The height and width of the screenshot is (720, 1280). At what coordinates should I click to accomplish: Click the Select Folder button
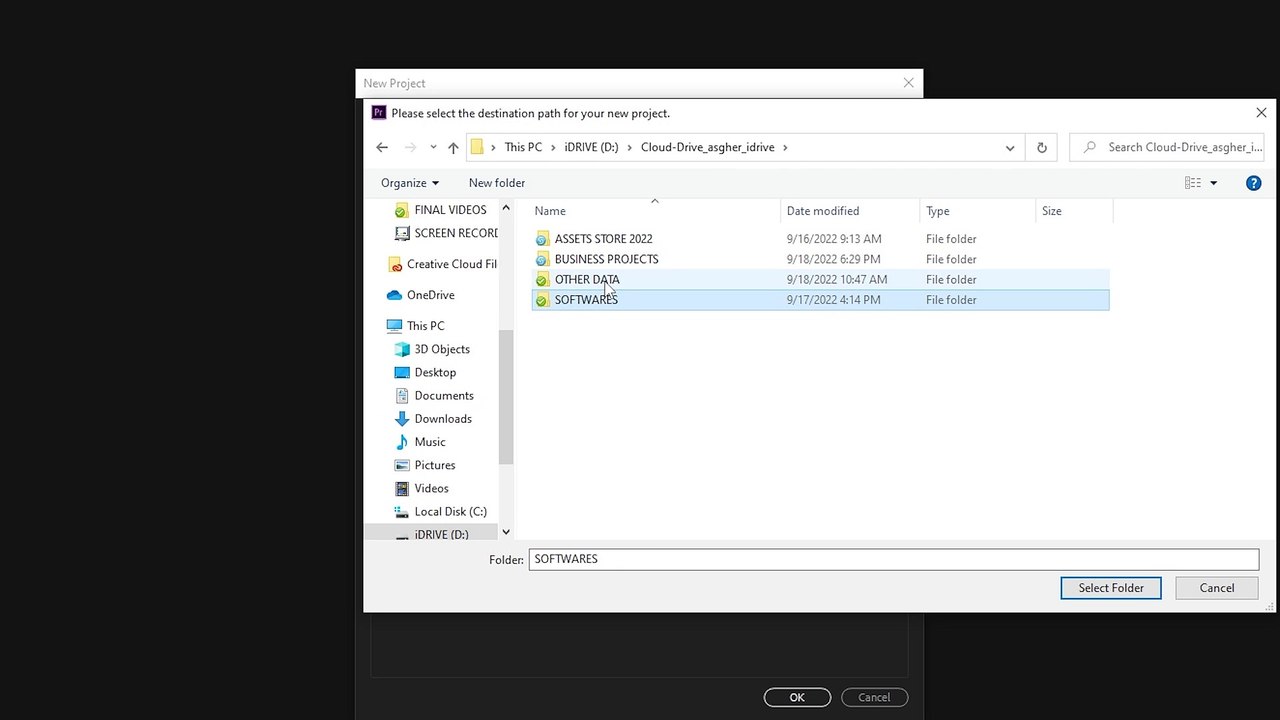tap(1111, 588)
